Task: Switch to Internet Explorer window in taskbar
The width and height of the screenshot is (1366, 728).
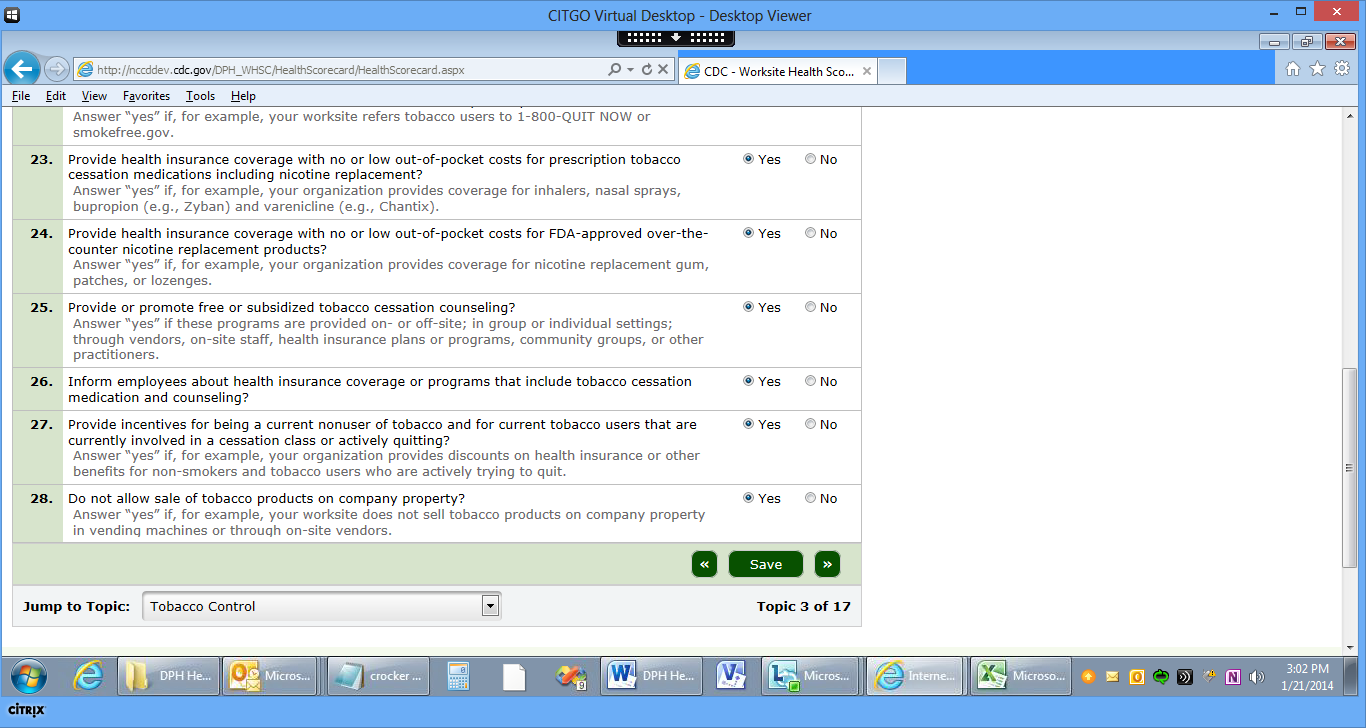Action: [x=915, y=676]
